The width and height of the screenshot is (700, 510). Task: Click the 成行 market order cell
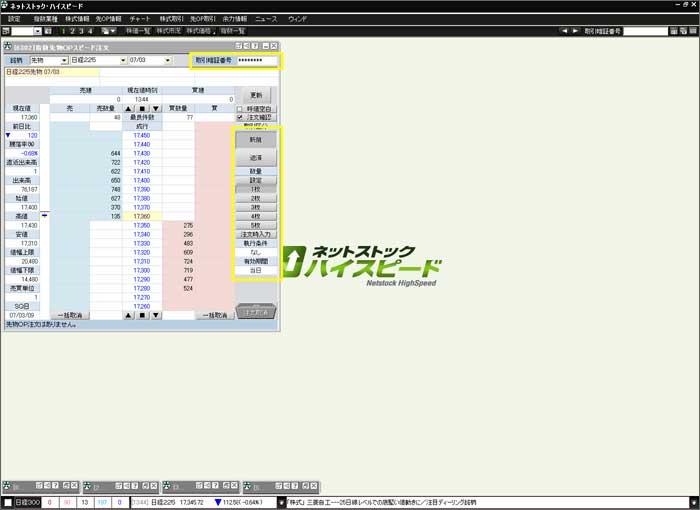tap(142, 126)
